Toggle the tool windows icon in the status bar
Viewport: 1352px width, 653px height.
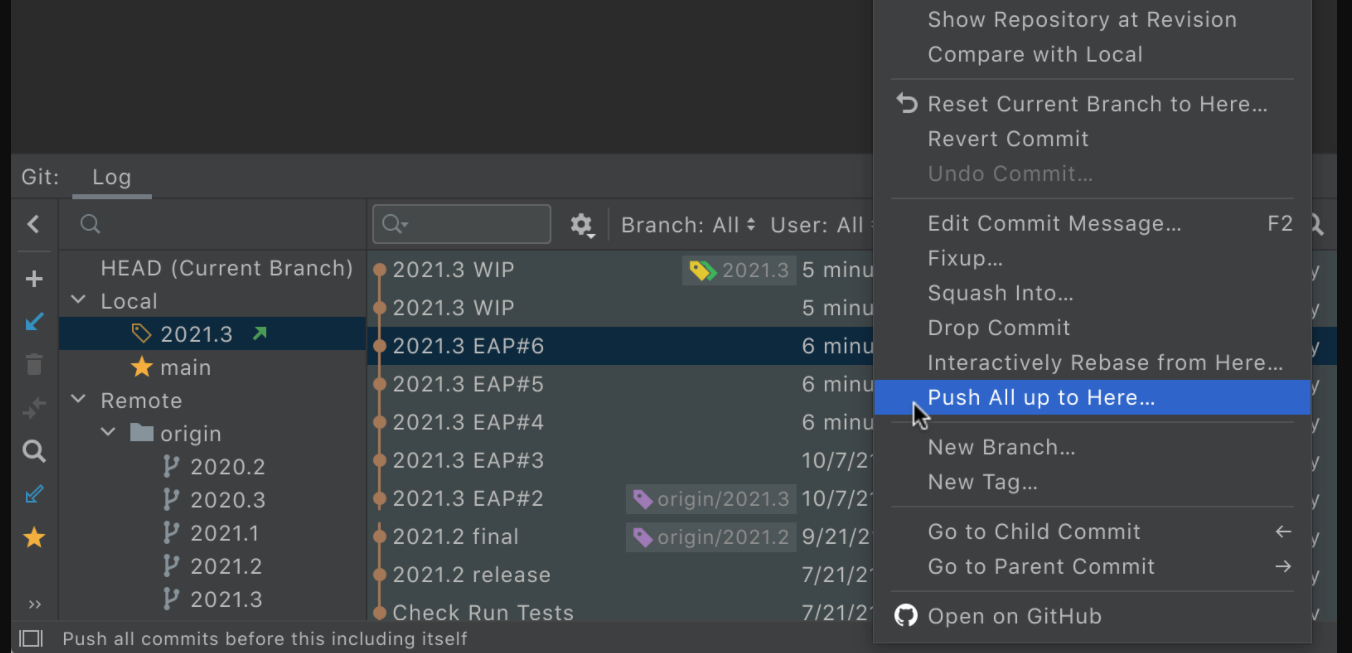point(31,638)
